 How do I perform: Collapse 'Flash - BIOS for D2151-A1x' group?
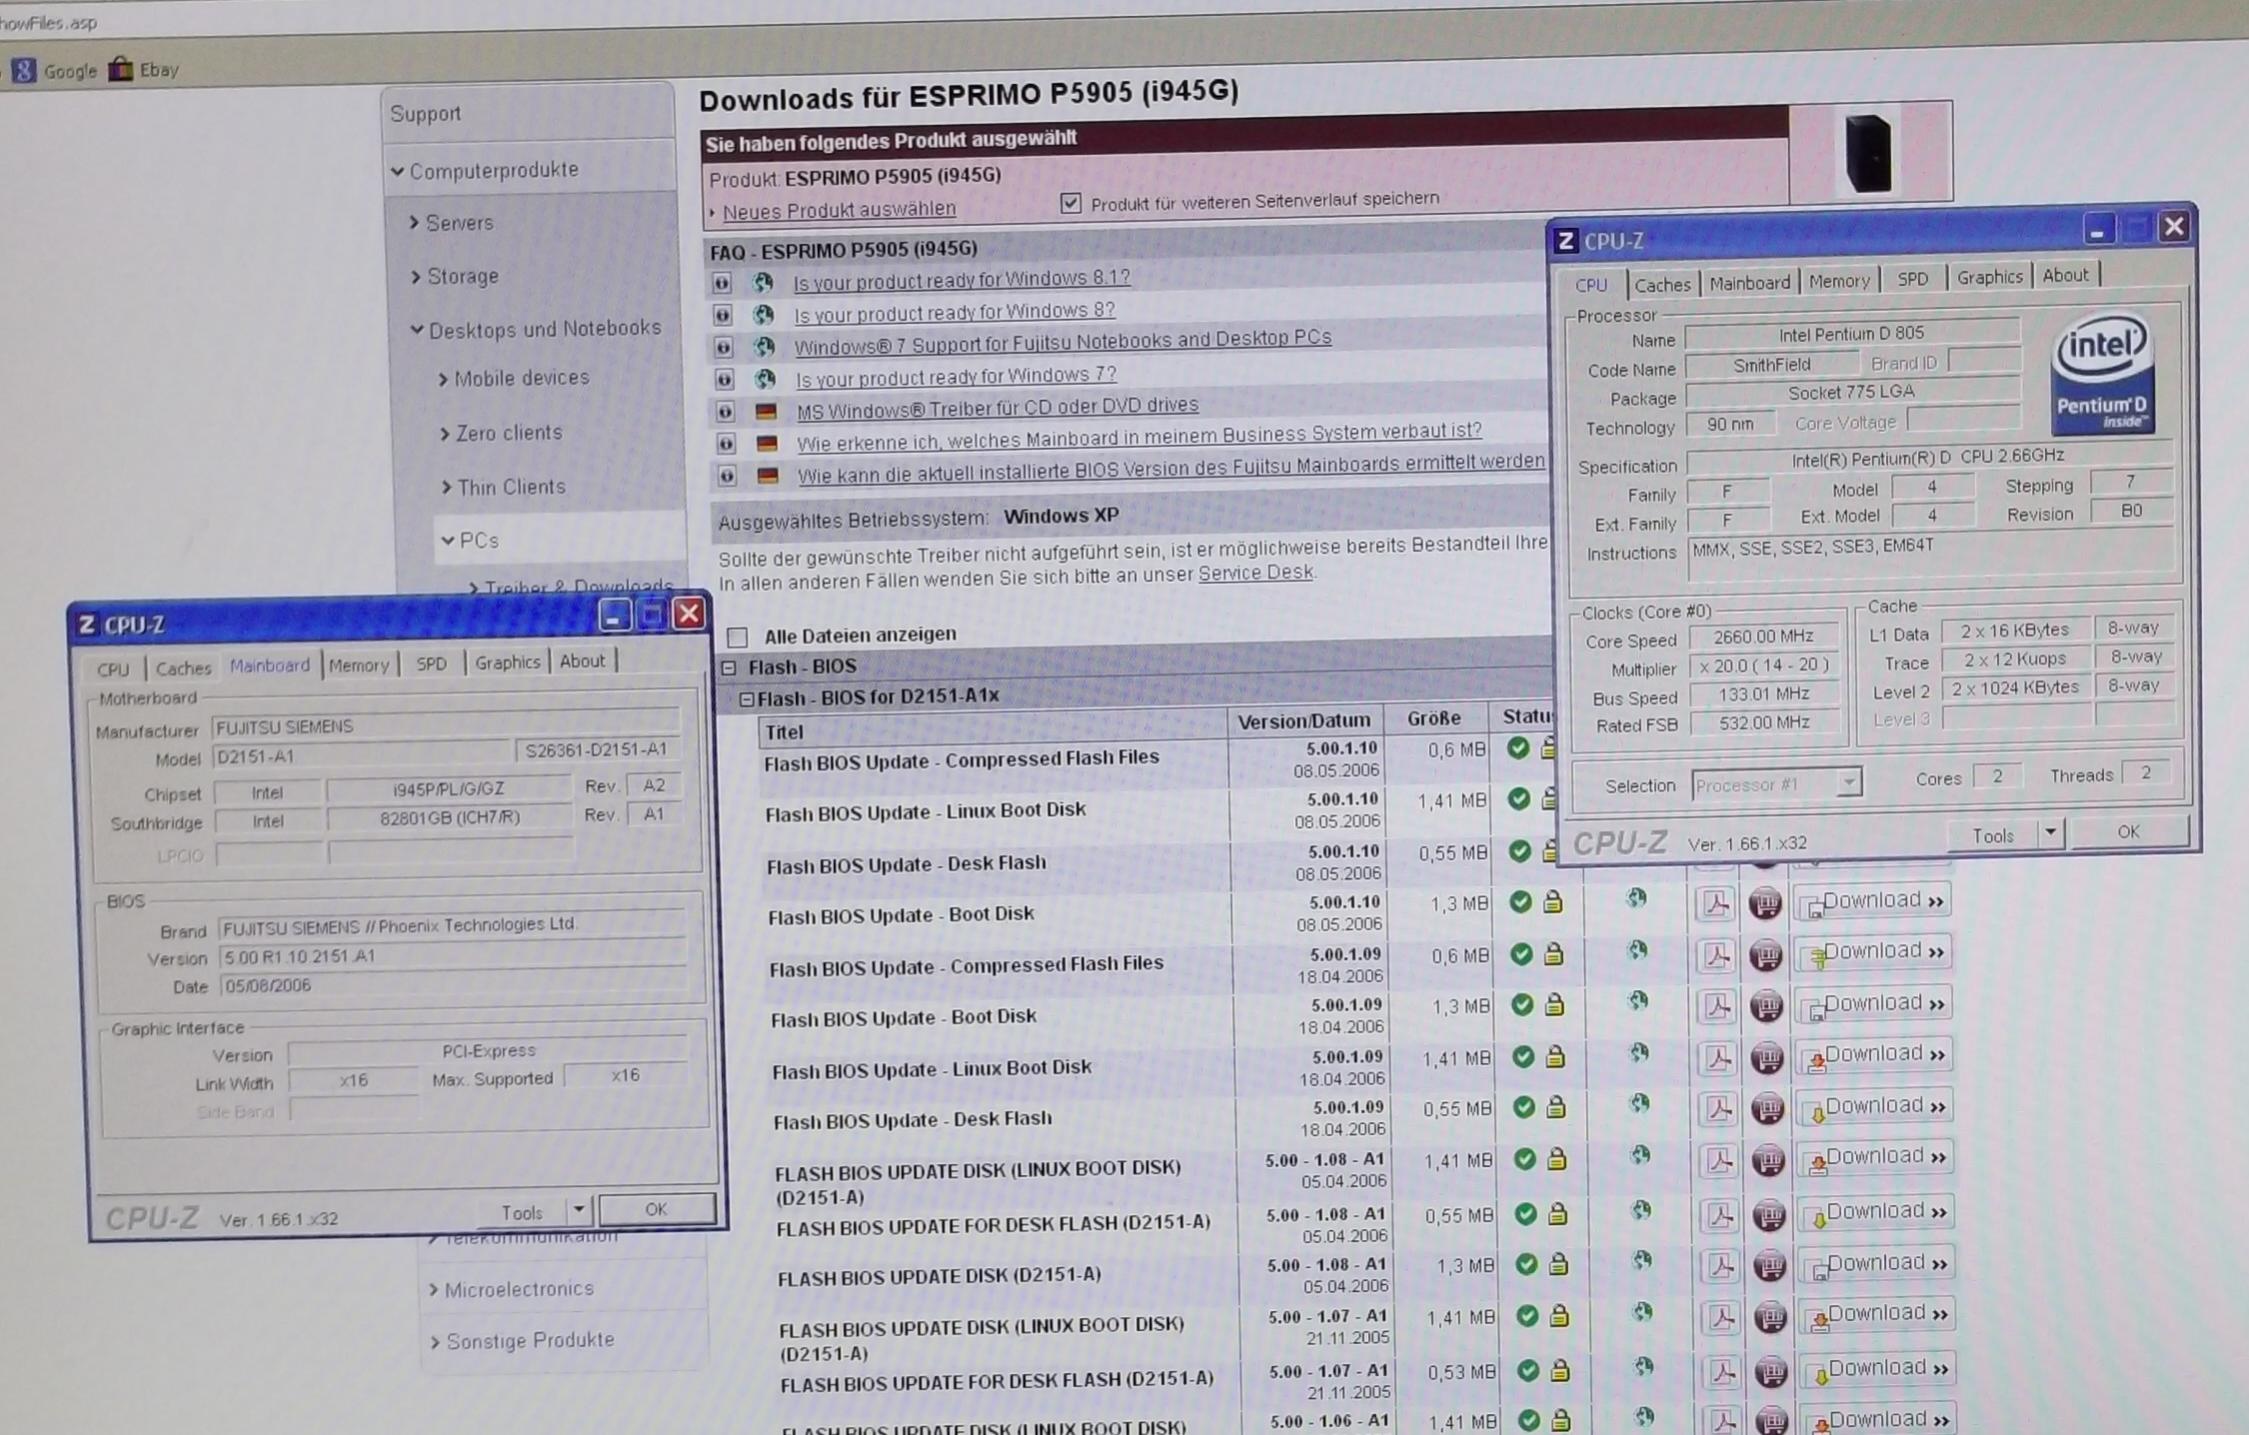[x=746, y=699]
